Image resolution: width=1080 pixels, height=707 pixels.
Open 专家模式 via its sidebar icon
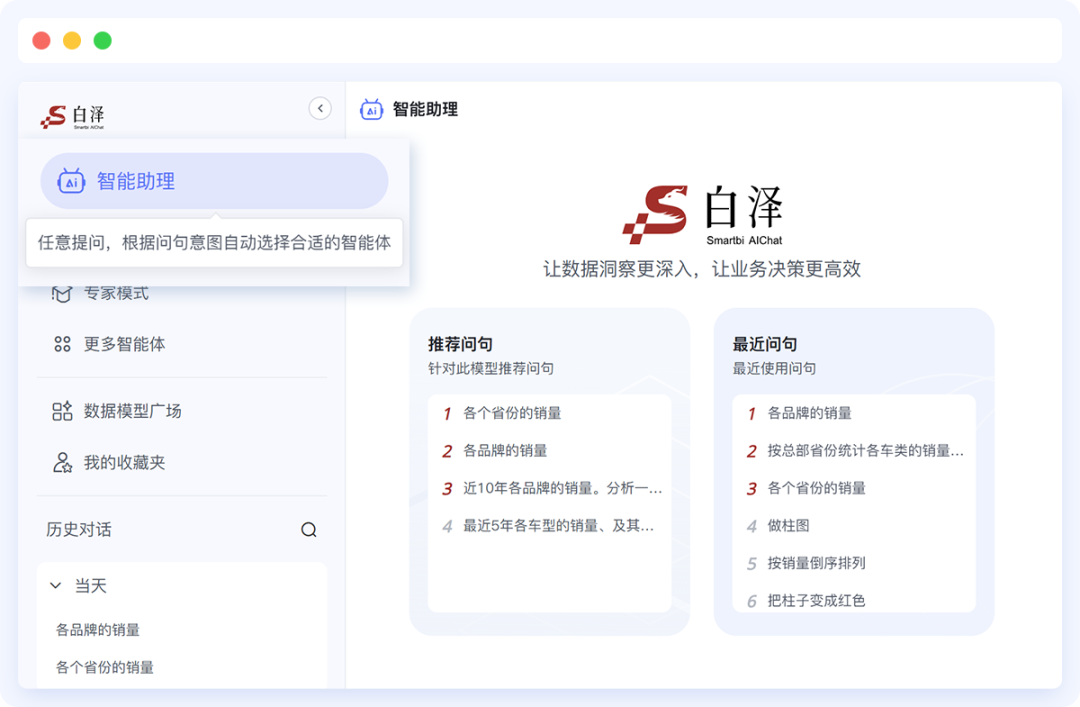[x=62, y=292]
